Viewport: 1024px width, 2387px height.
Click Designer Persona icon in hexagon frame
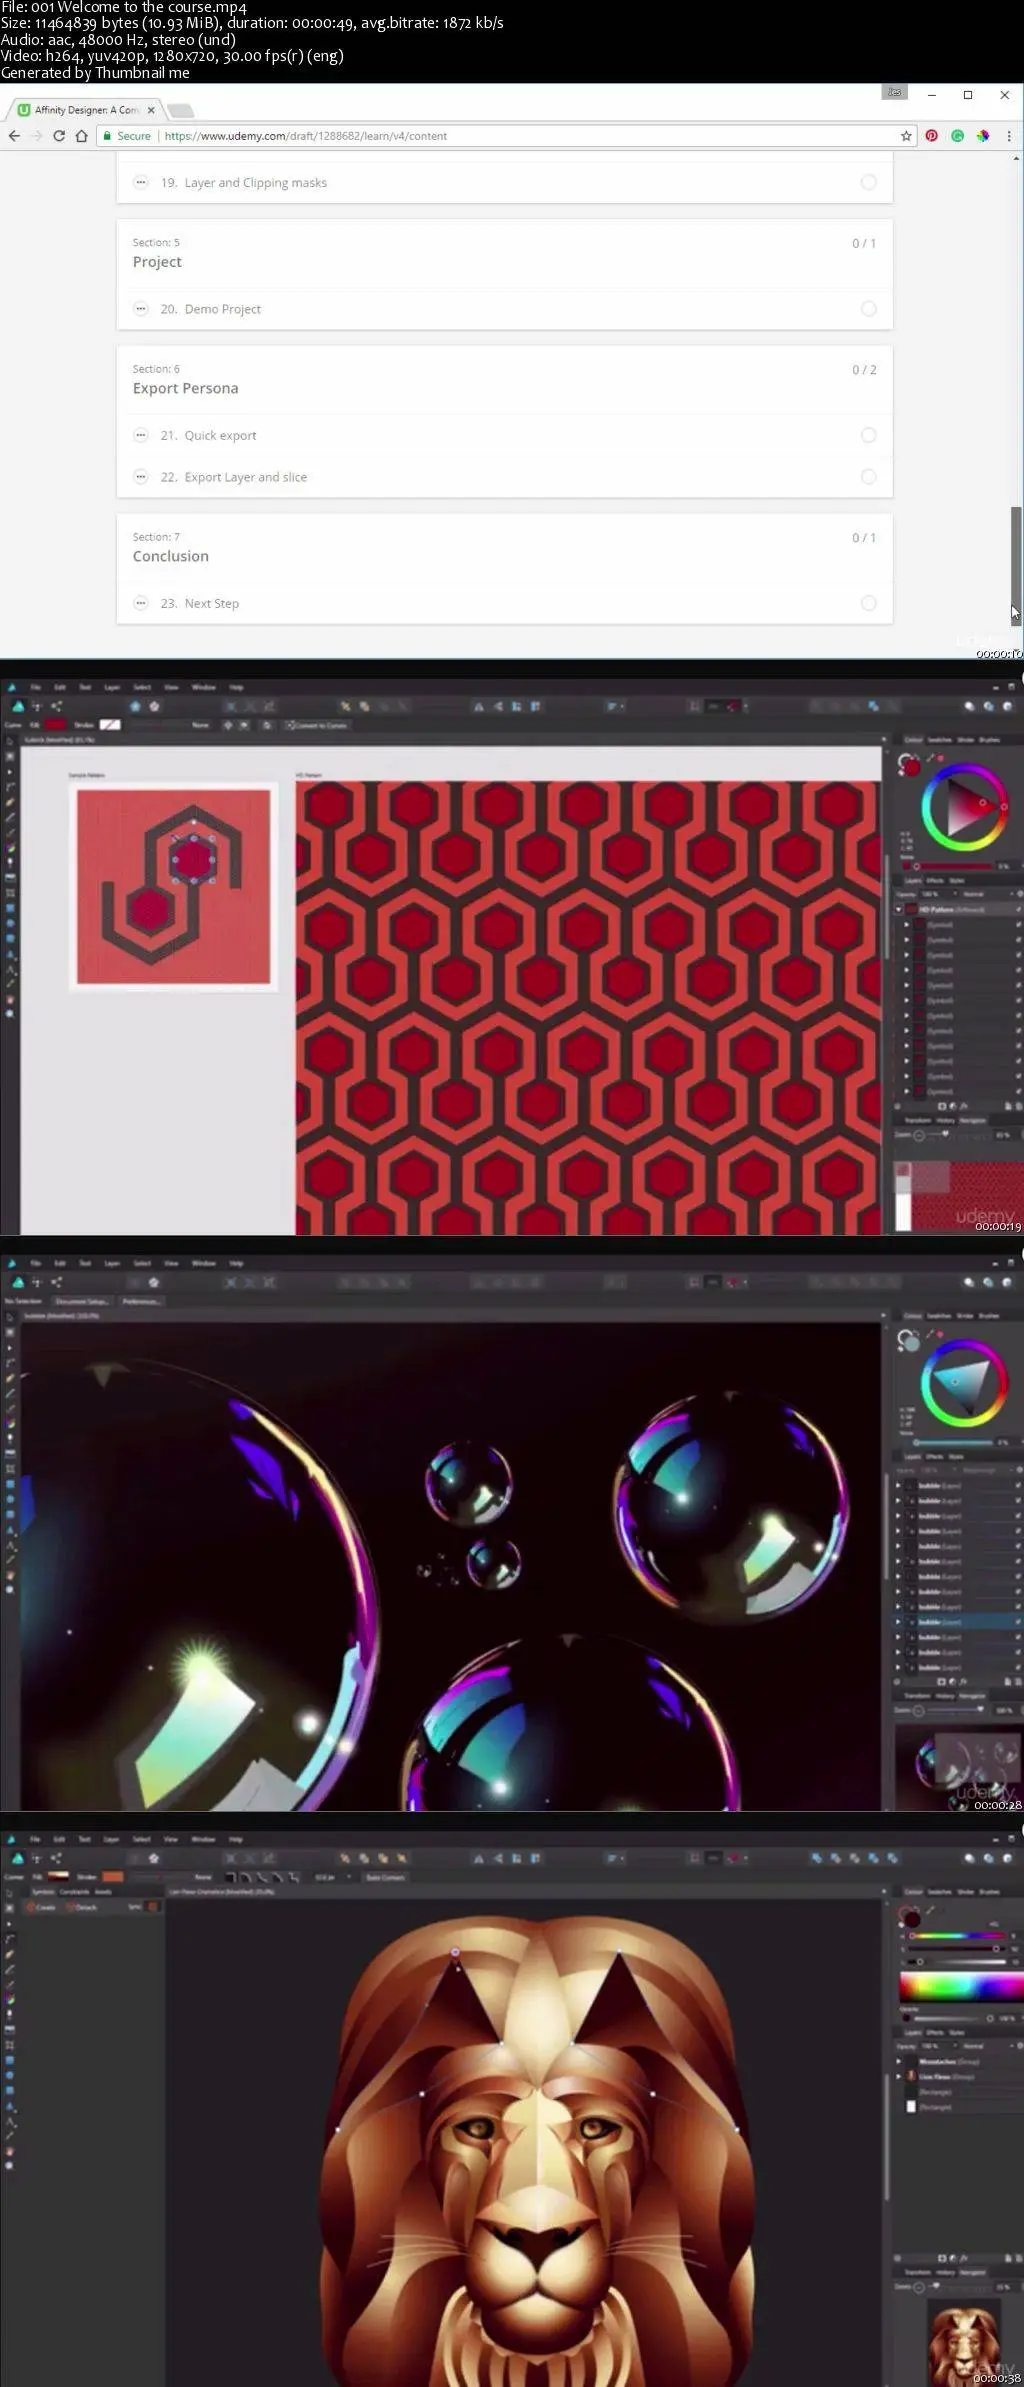tap(18, 706)
